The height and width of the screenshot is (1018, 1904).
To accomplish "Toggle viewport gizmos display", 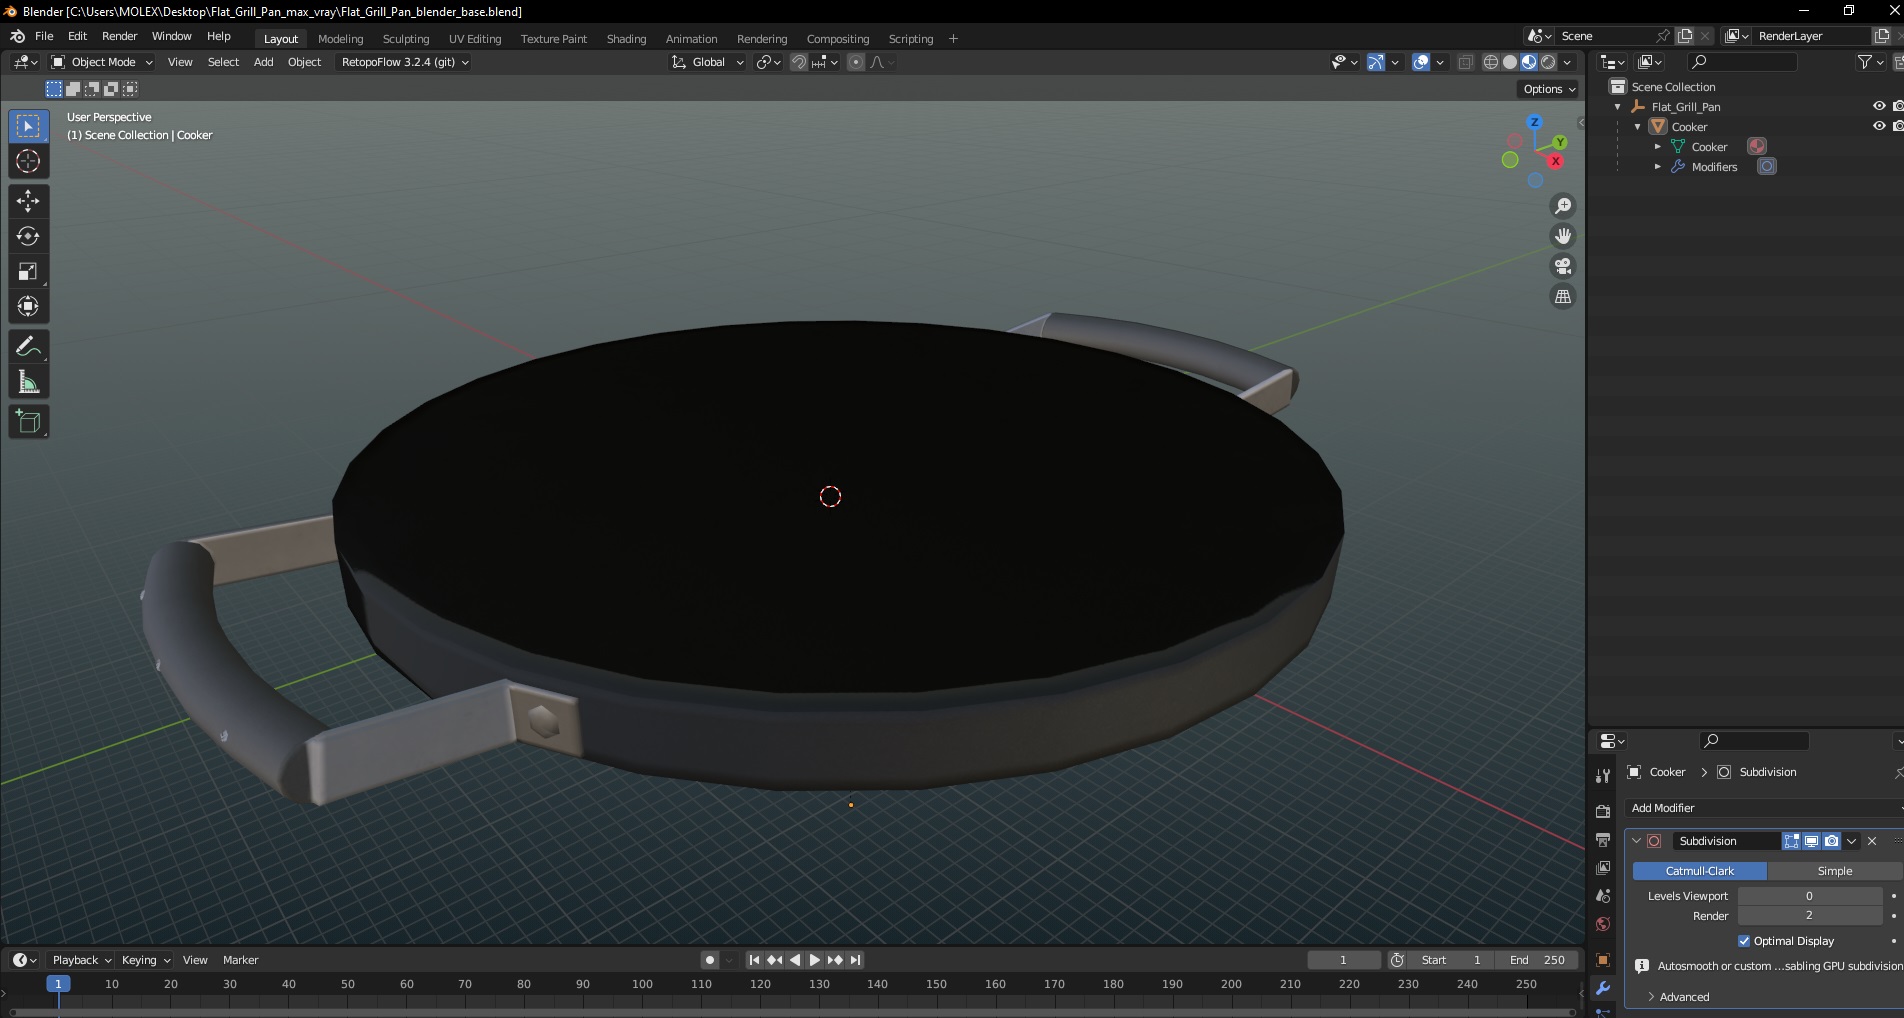I will (1376, 62).
